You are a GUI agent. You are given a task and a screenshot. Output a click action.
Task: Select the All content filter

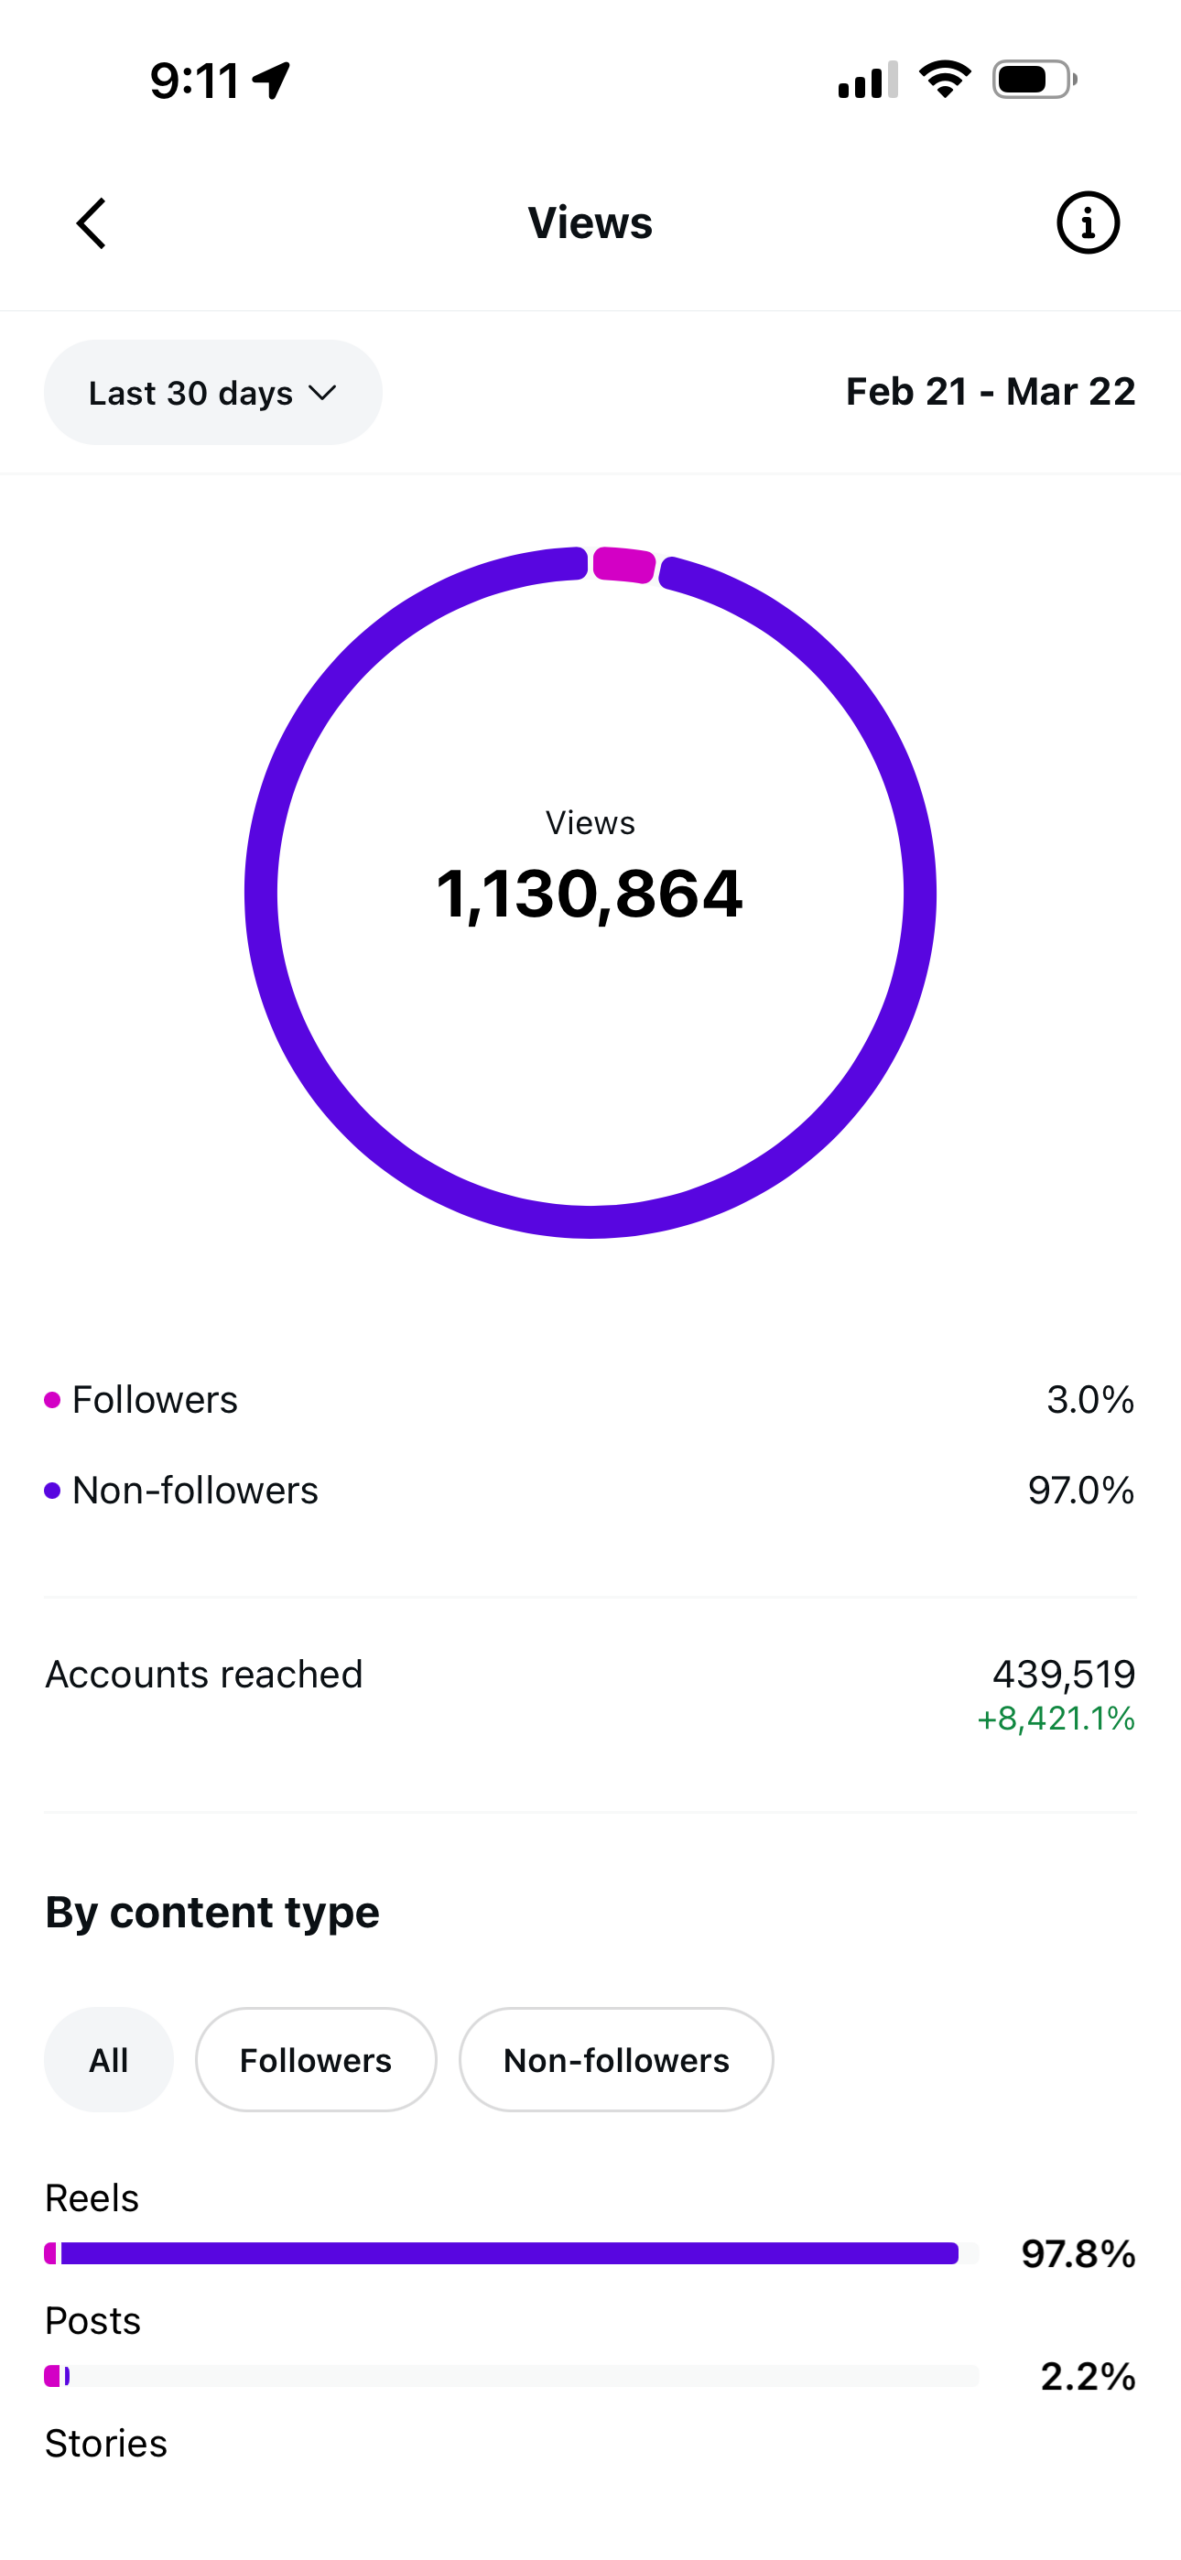click(108, 2060)
